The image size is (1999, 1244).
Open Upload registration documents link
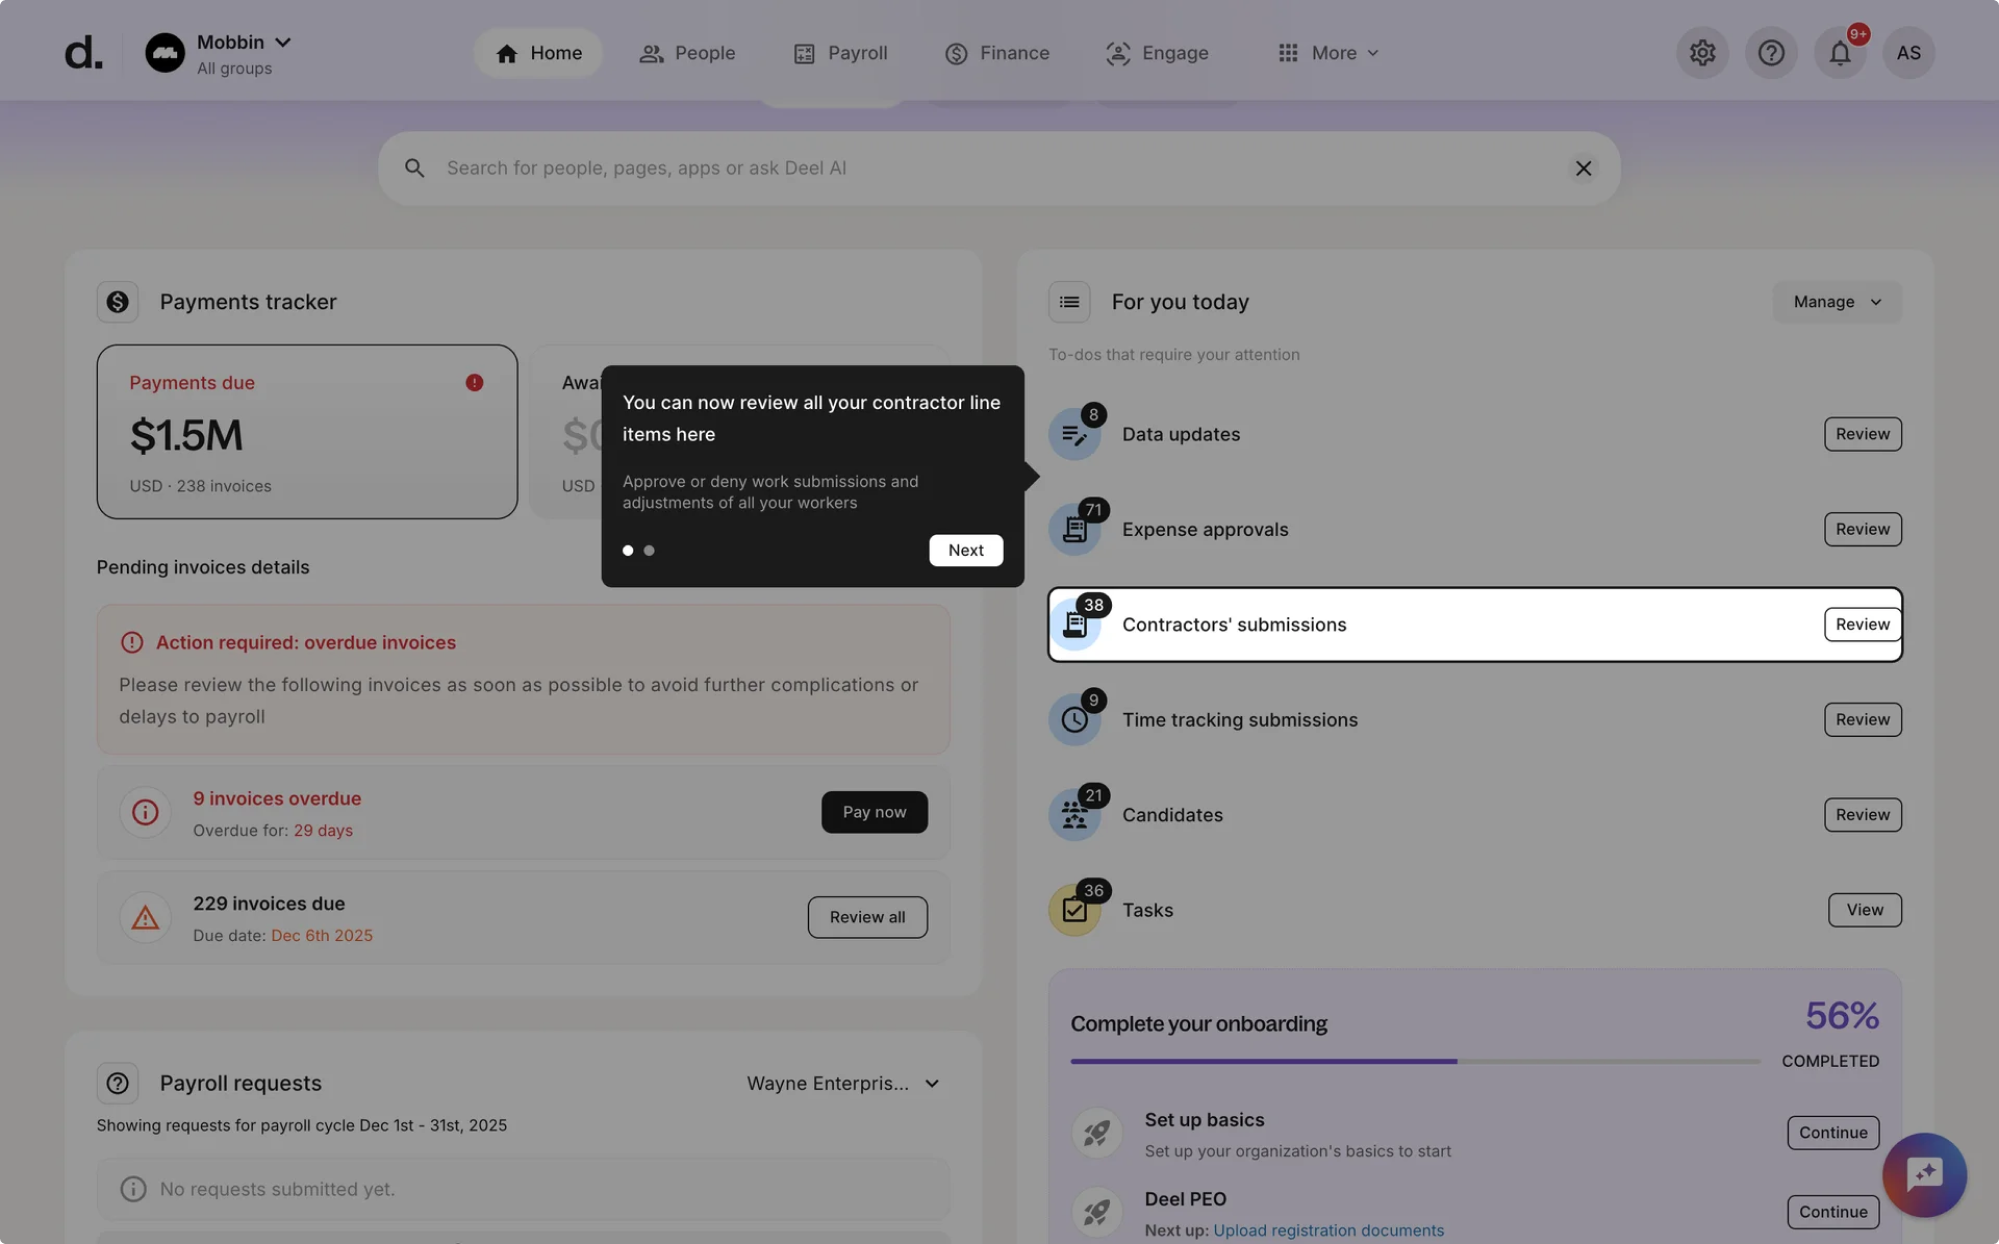tap(1328, 1230)
